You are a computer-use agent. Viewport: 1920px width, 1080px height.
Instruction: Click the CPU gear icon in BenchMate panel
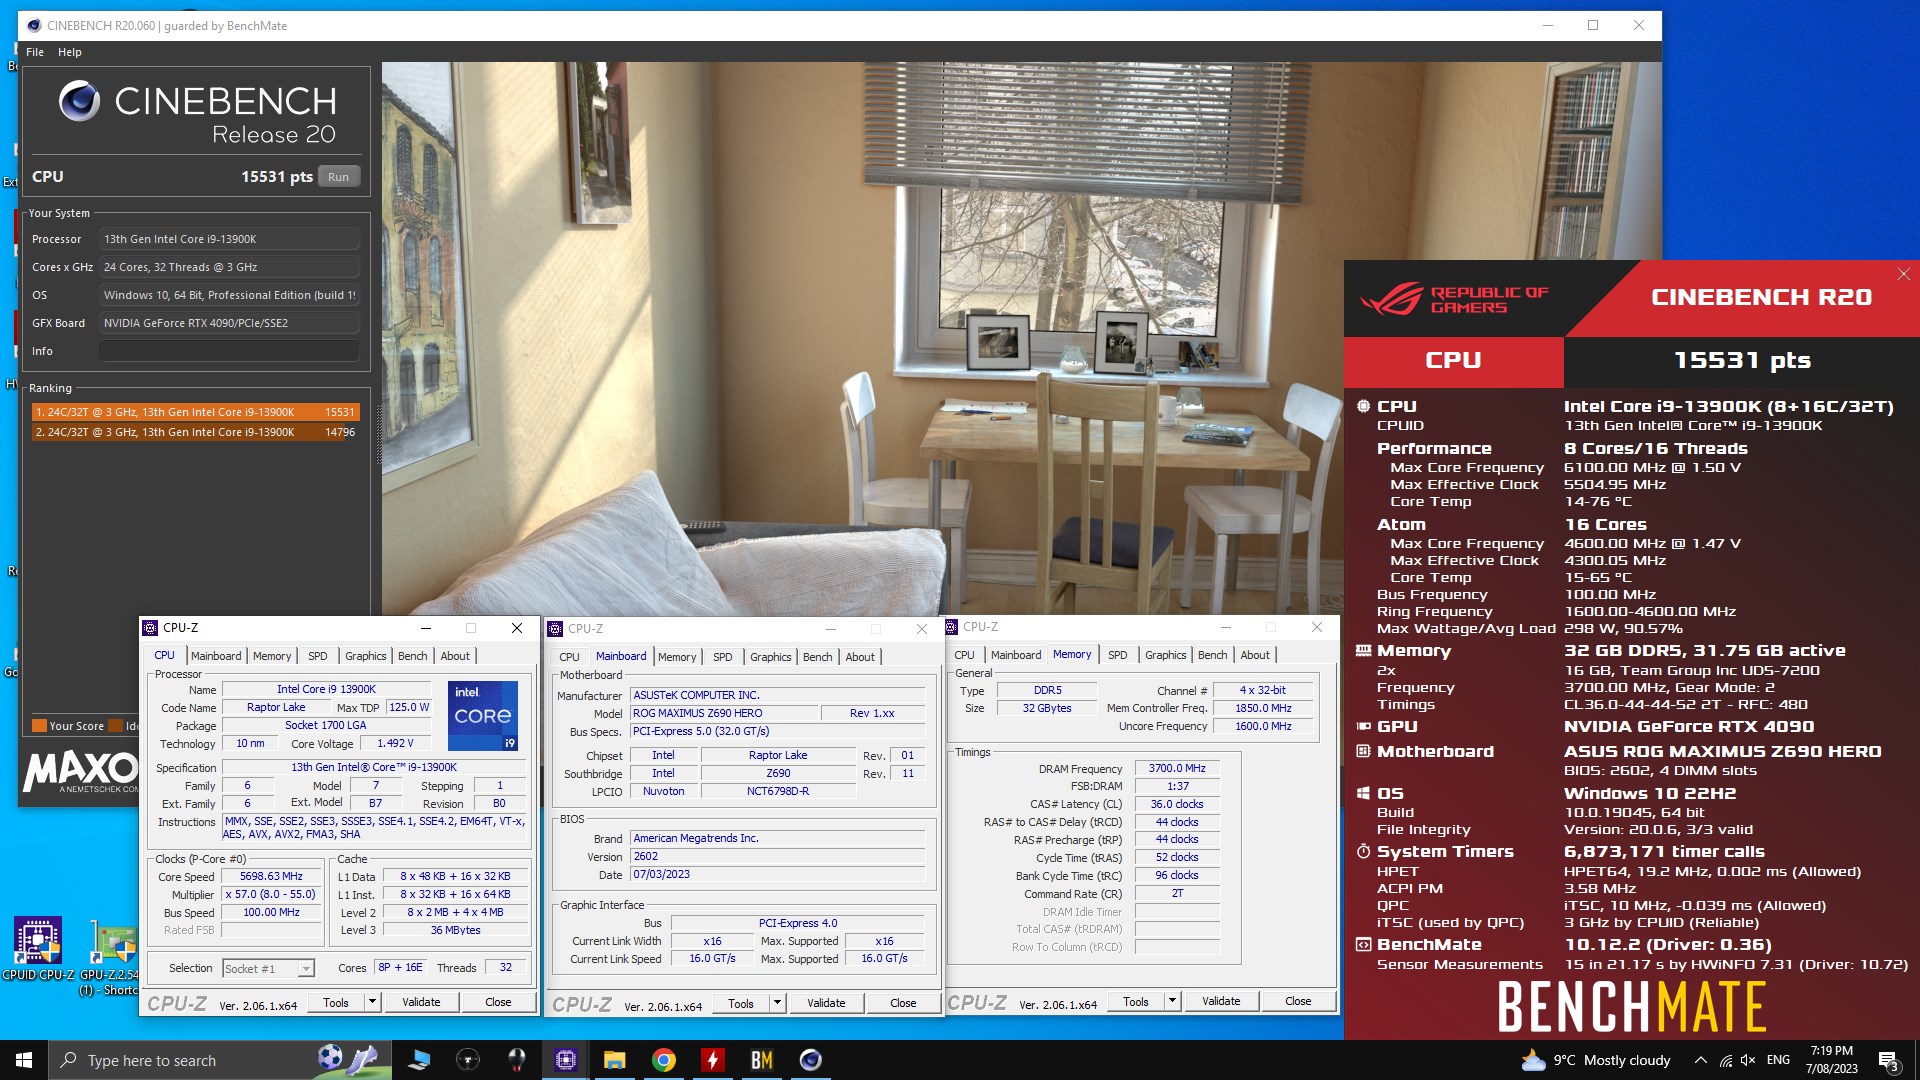1363,406
